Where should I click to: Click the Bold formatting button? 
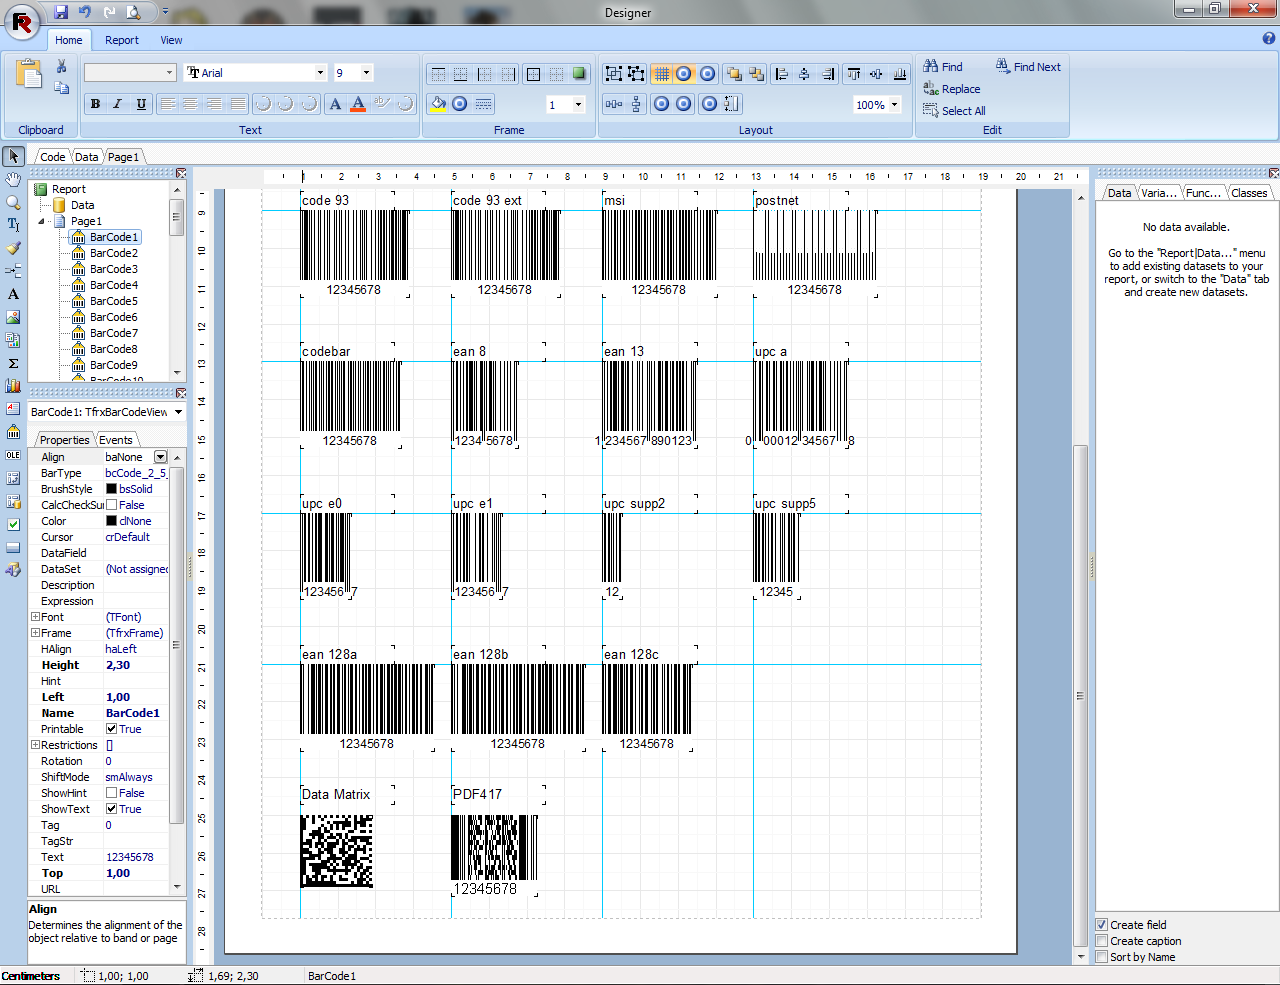tap(95, 104)
